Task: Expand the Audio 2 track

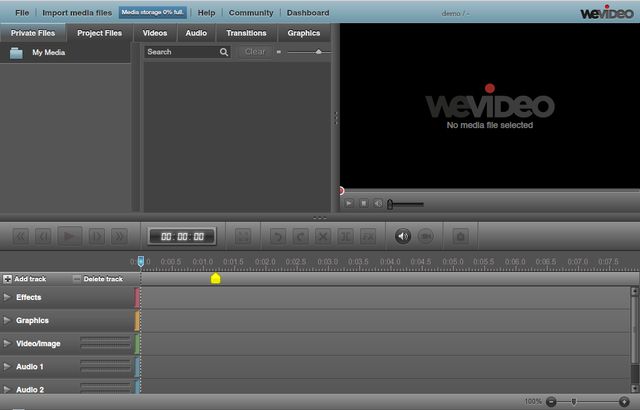Action: coord(7,390)
